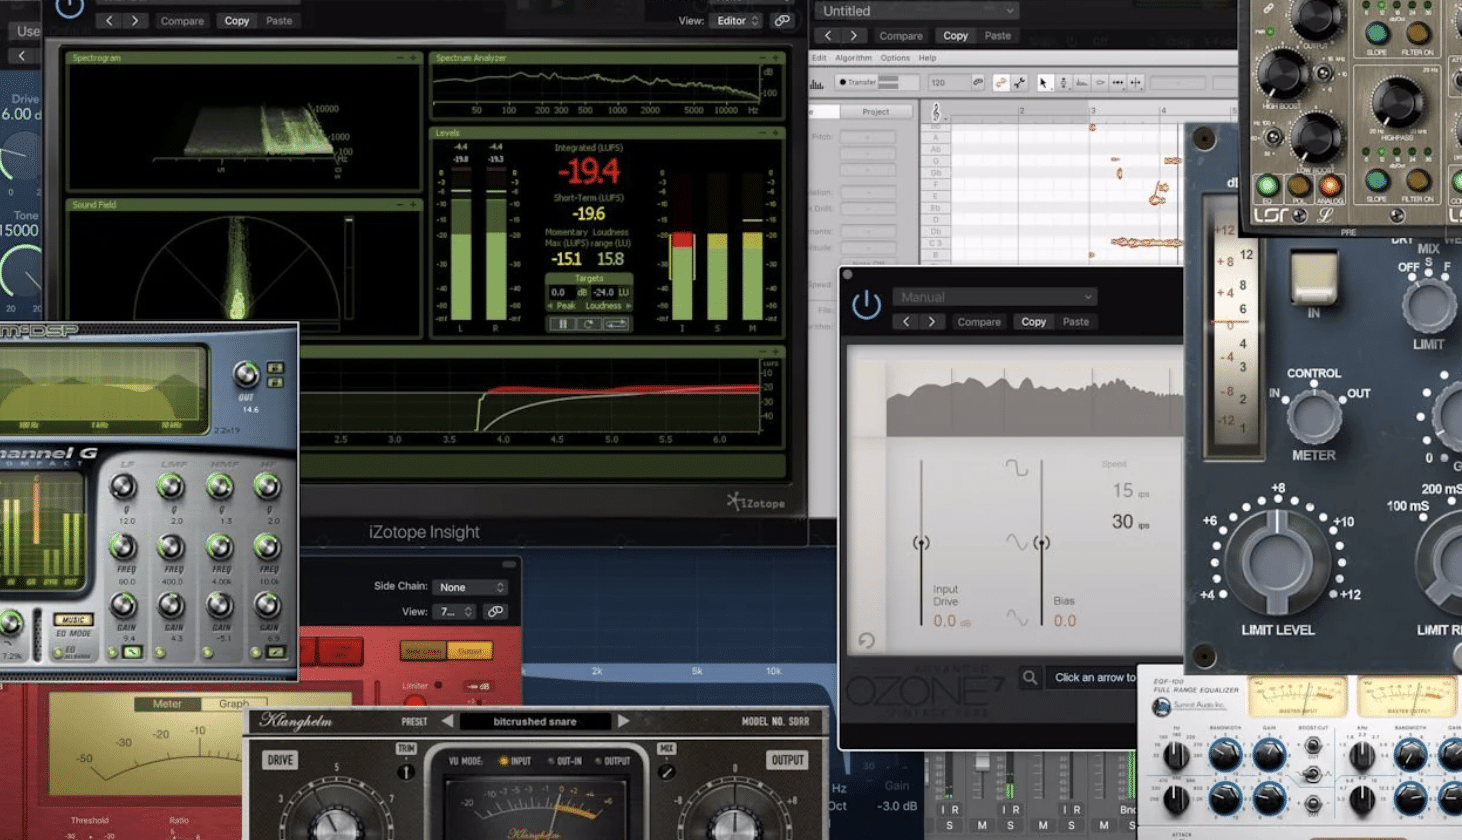
Task: Toggle the POL button on LSR plugin
Action: (1299, 186)
